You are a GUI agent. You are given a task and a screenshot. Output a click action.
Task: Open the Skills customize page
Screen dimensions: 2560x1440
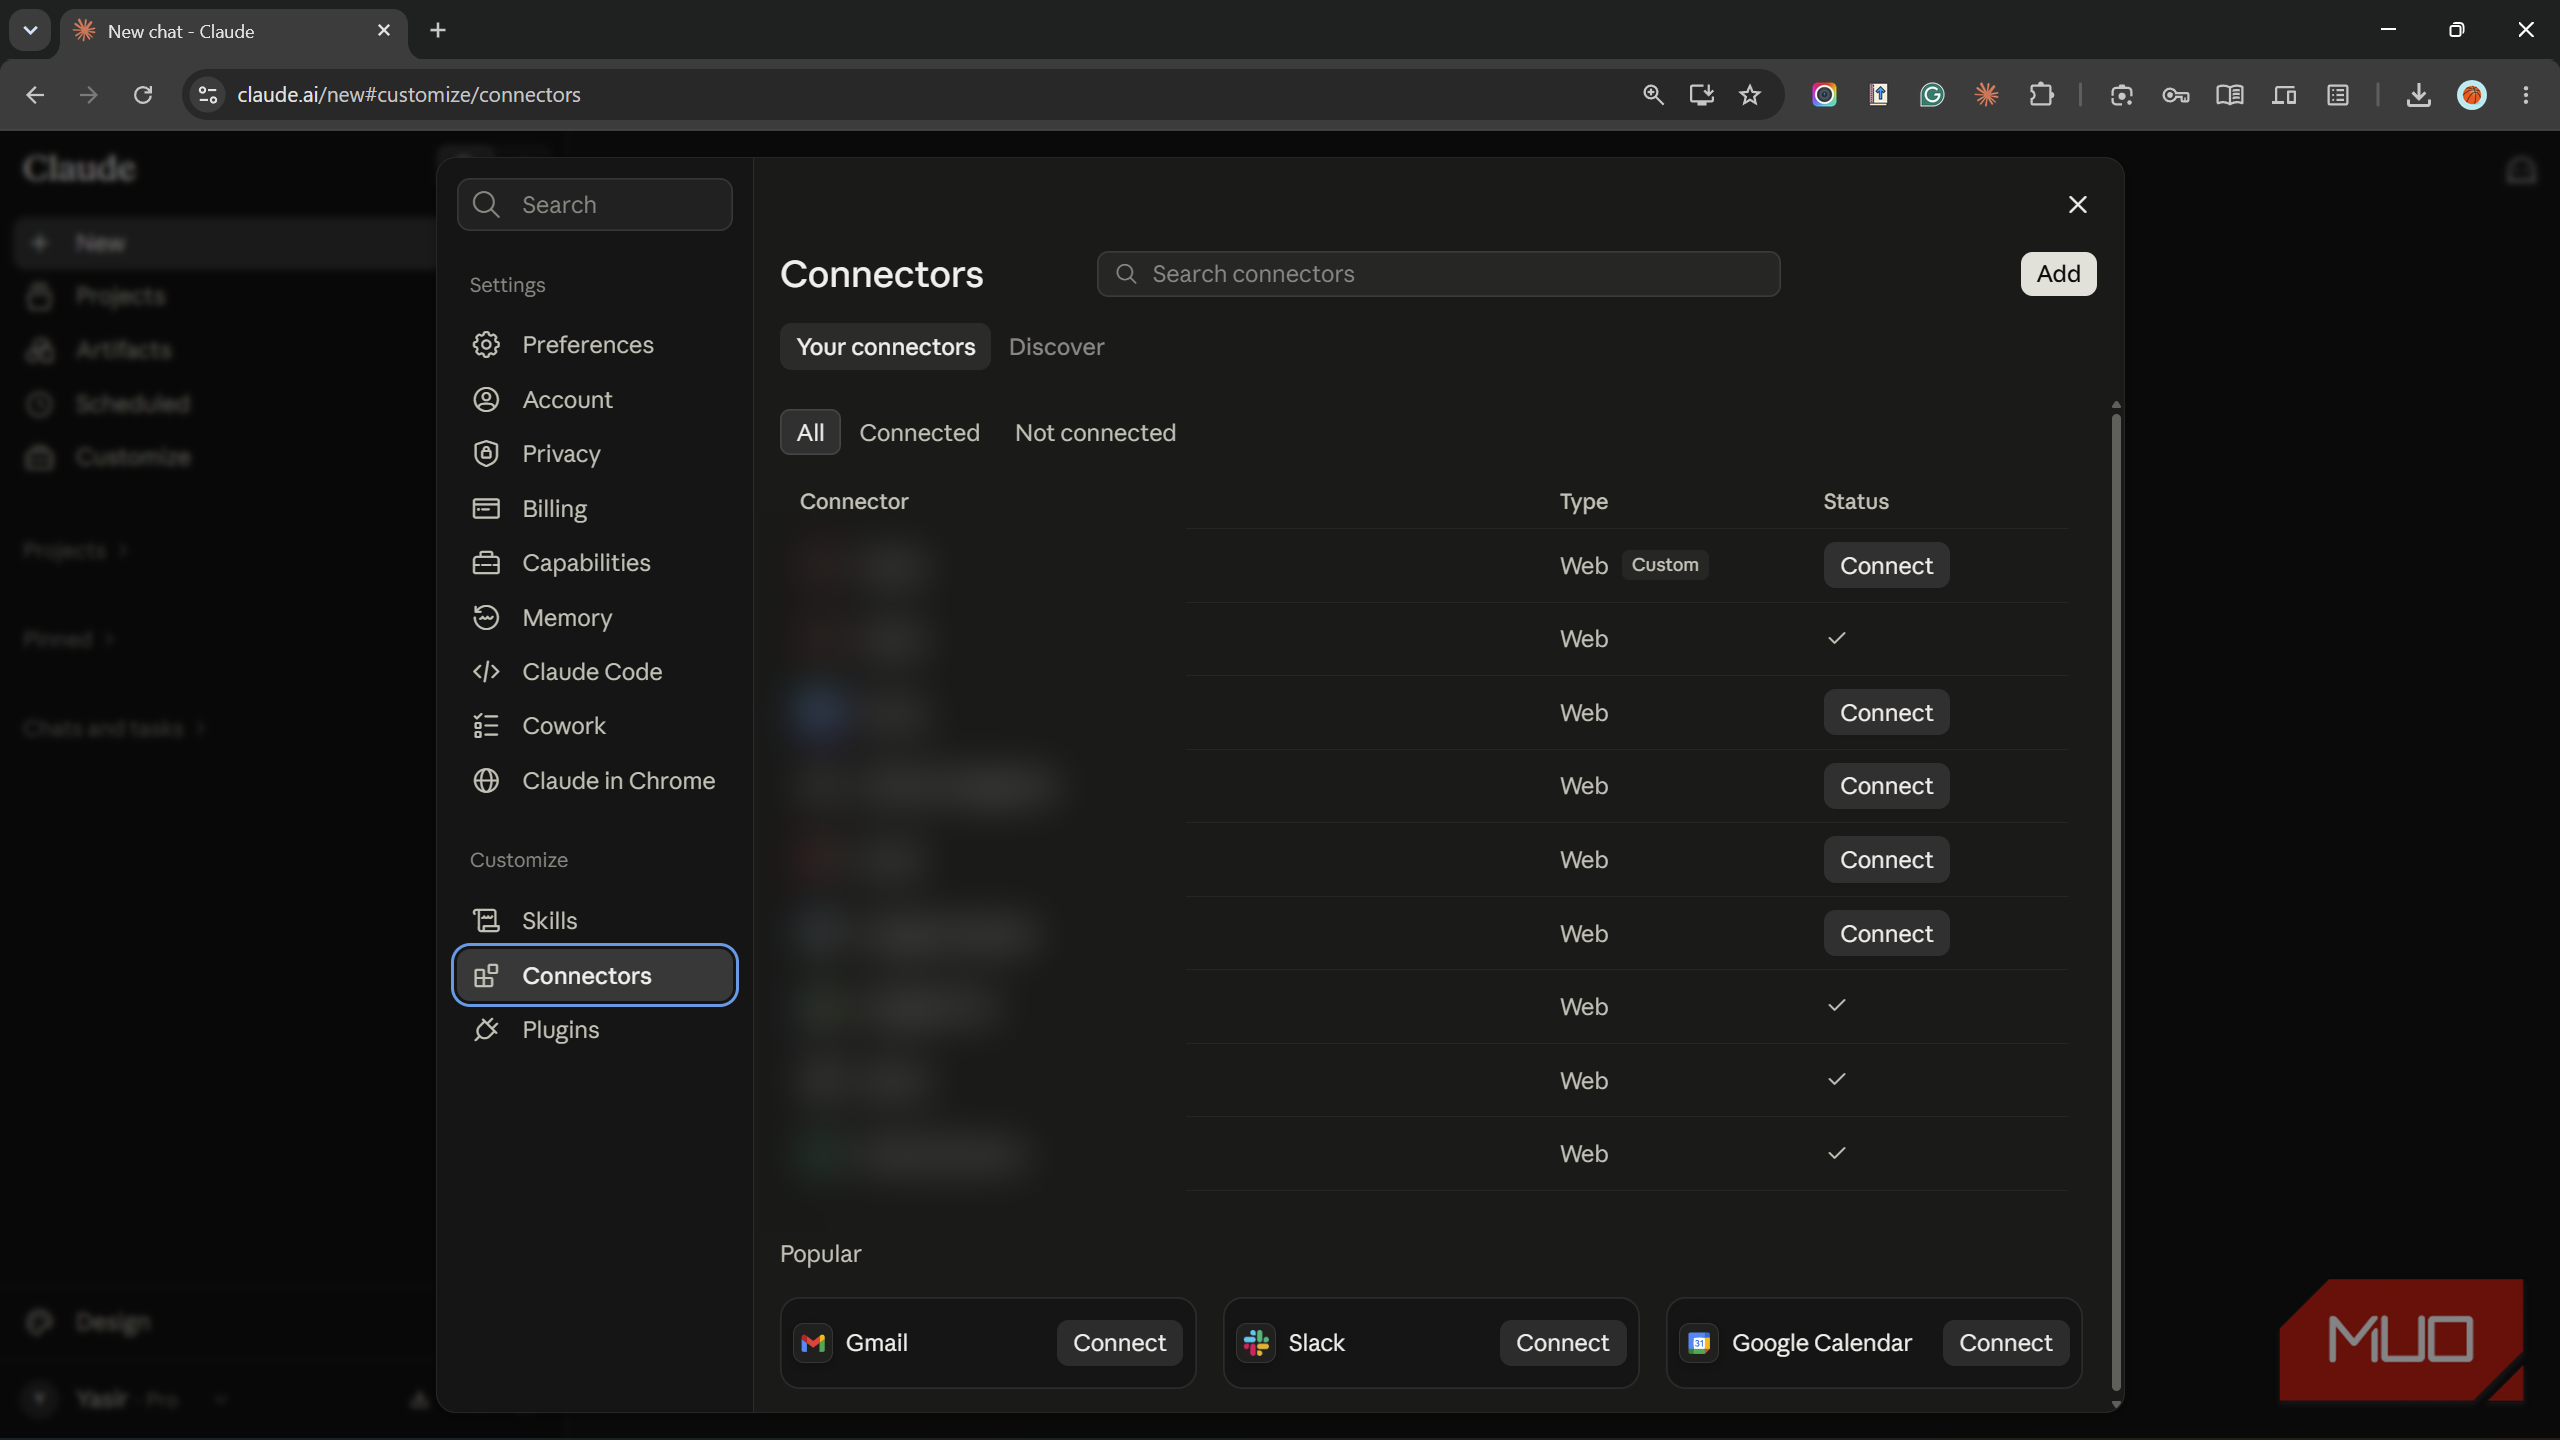coord(594,921)
